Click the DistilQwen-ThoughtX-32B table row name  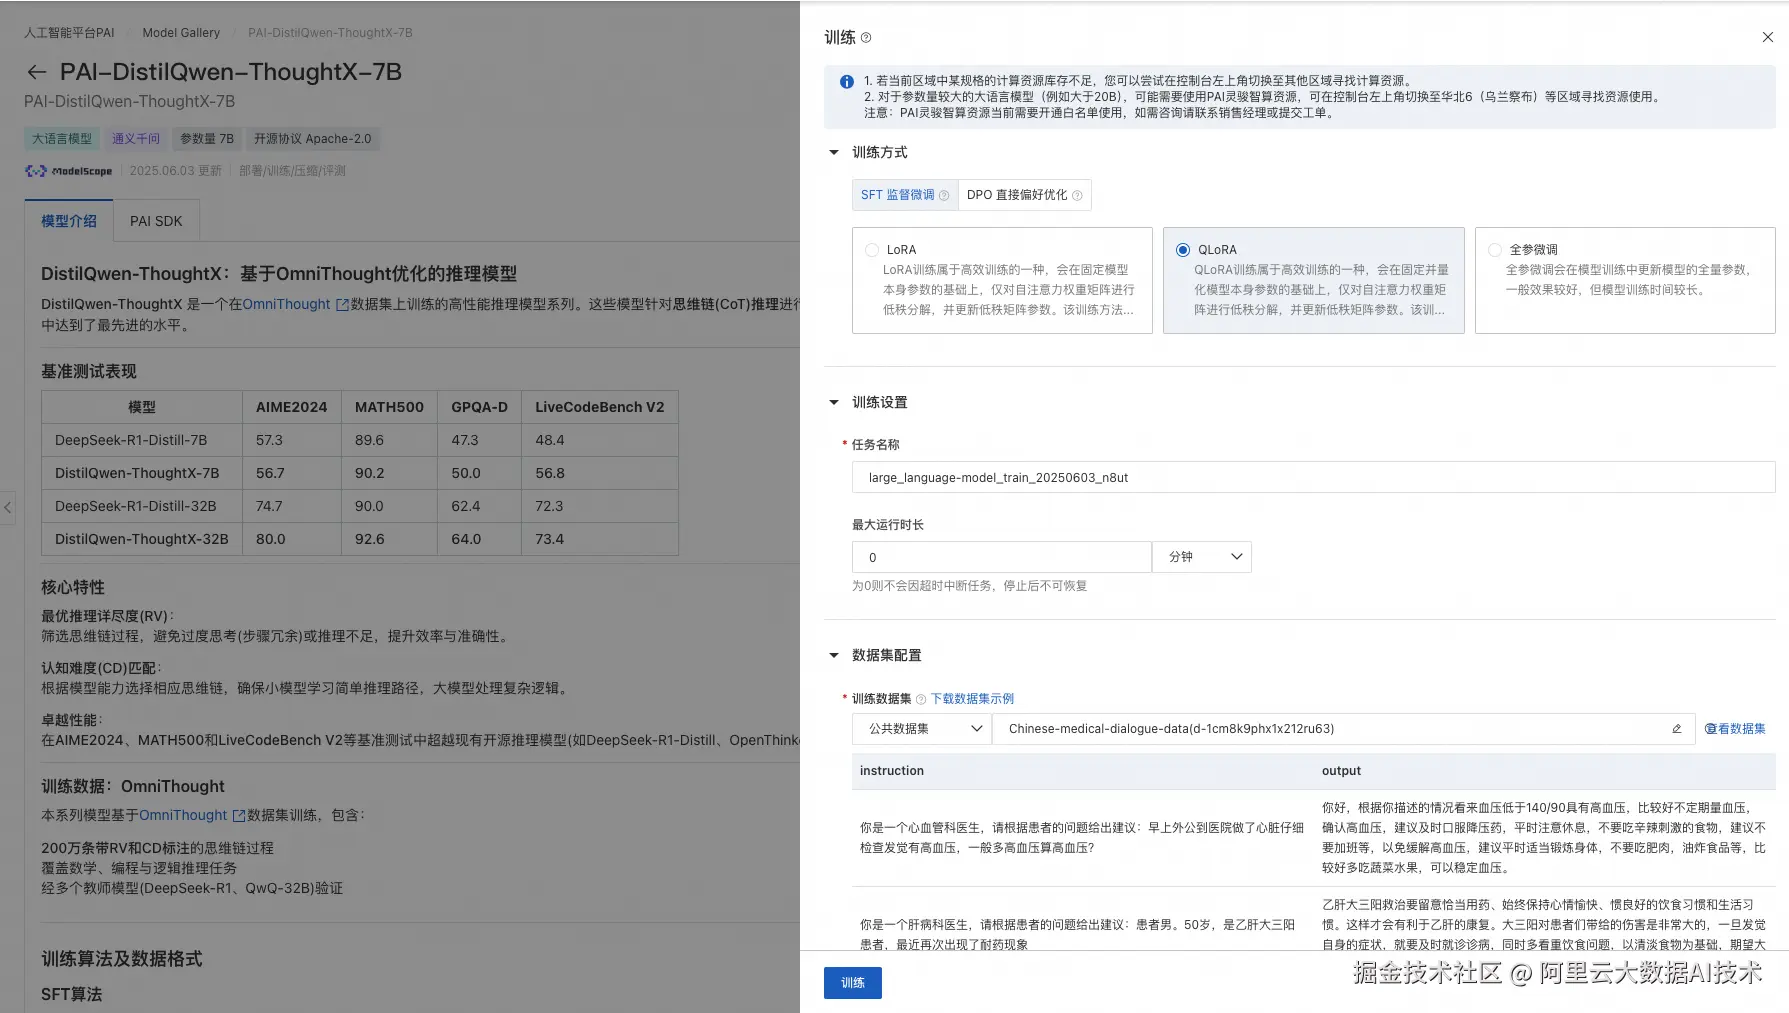coord(142,539)
